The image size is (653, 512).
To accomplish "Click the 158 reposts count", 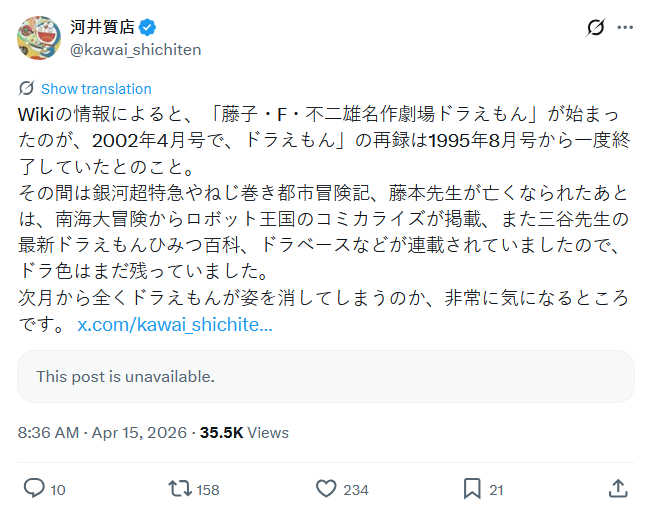I will click(208, 490).
